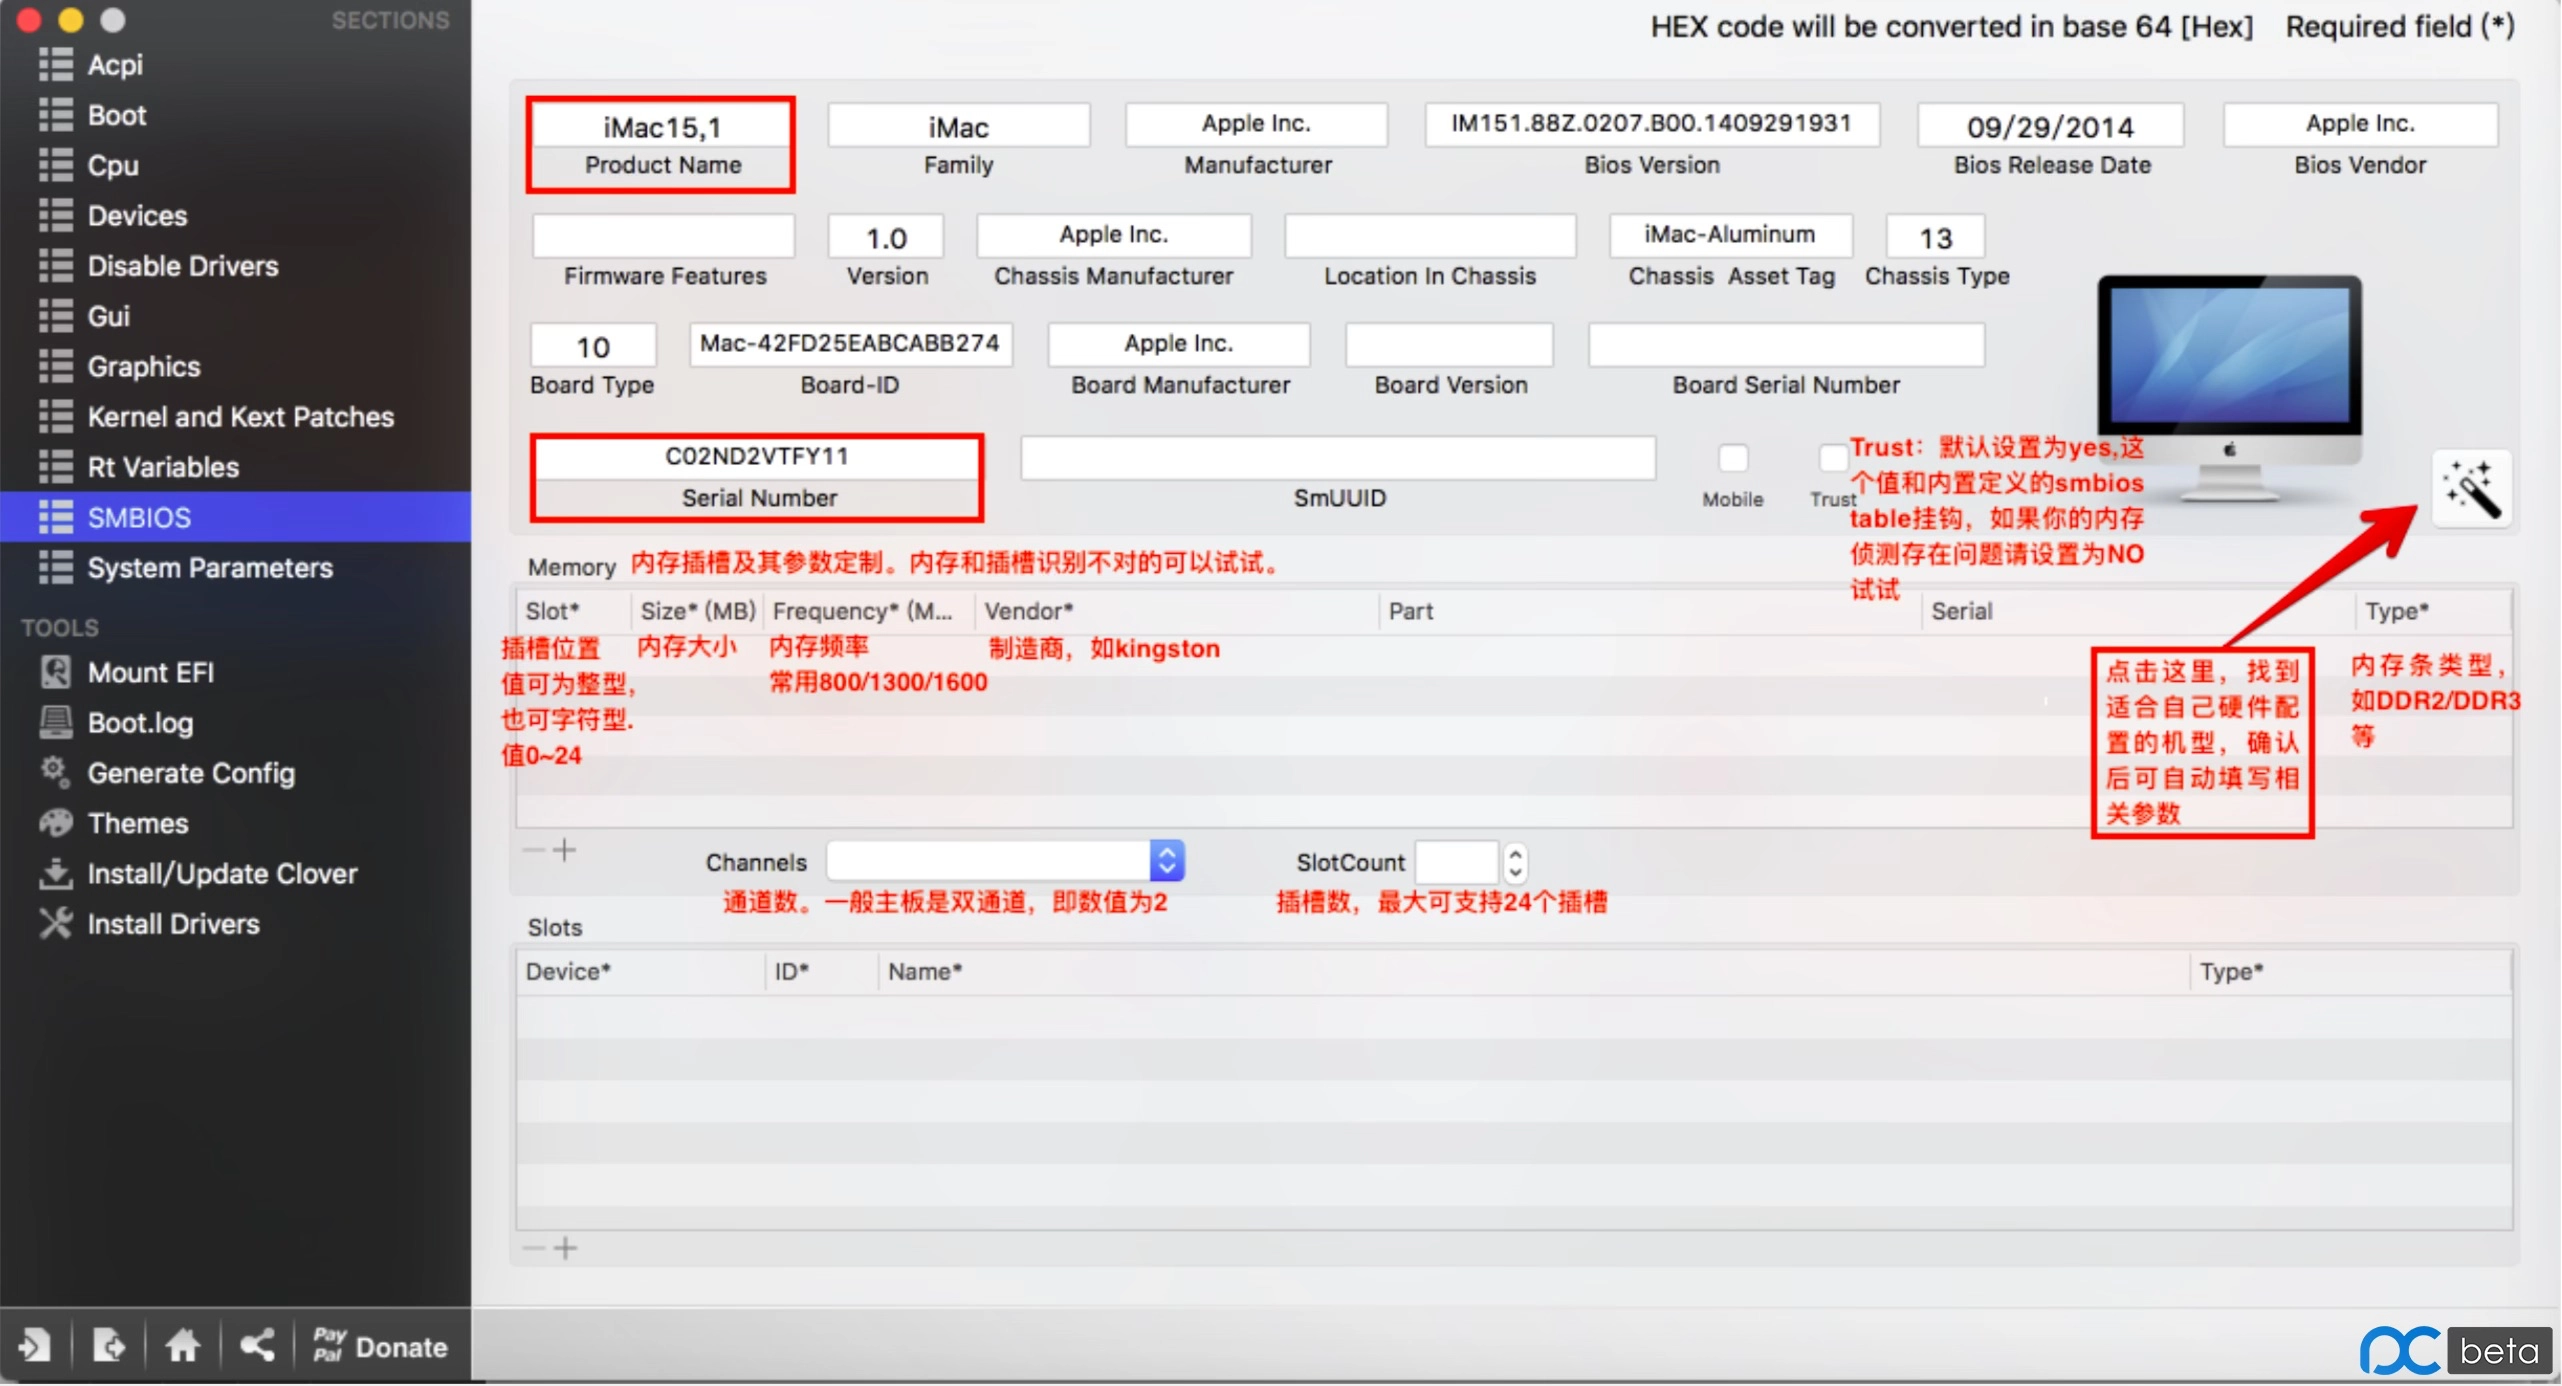Click the Generate Config gear icon

click(55, 771)
